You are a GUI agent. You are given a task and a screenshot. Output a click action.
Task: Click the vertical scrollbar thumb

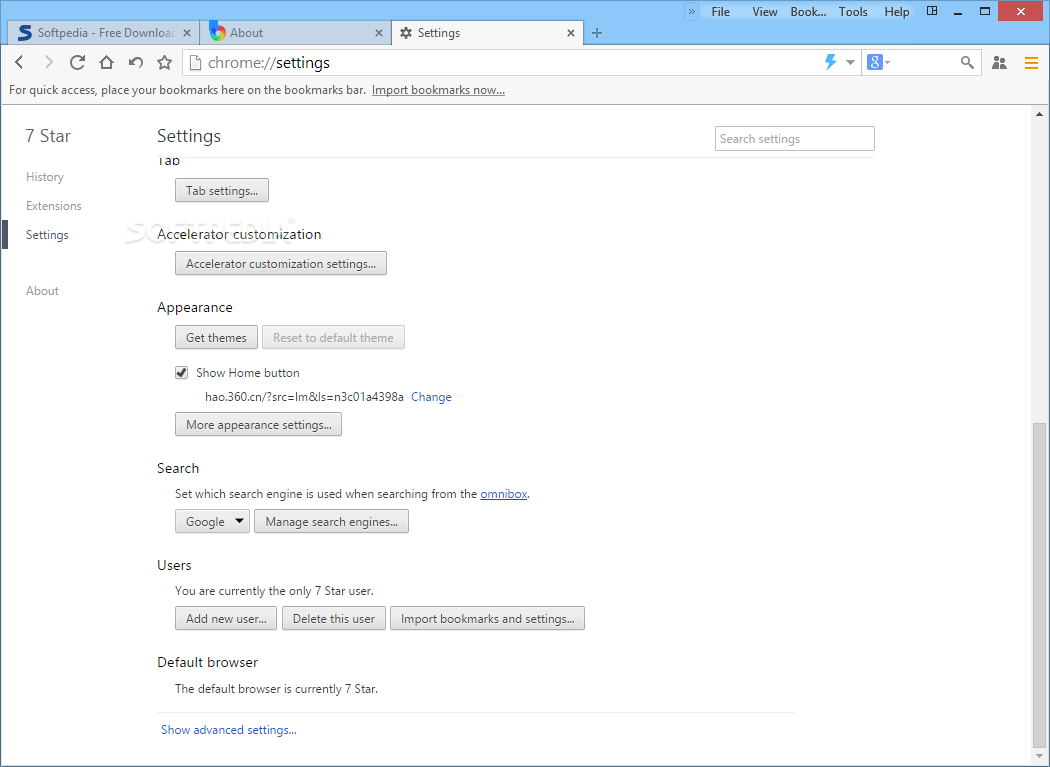point(1039,583)
